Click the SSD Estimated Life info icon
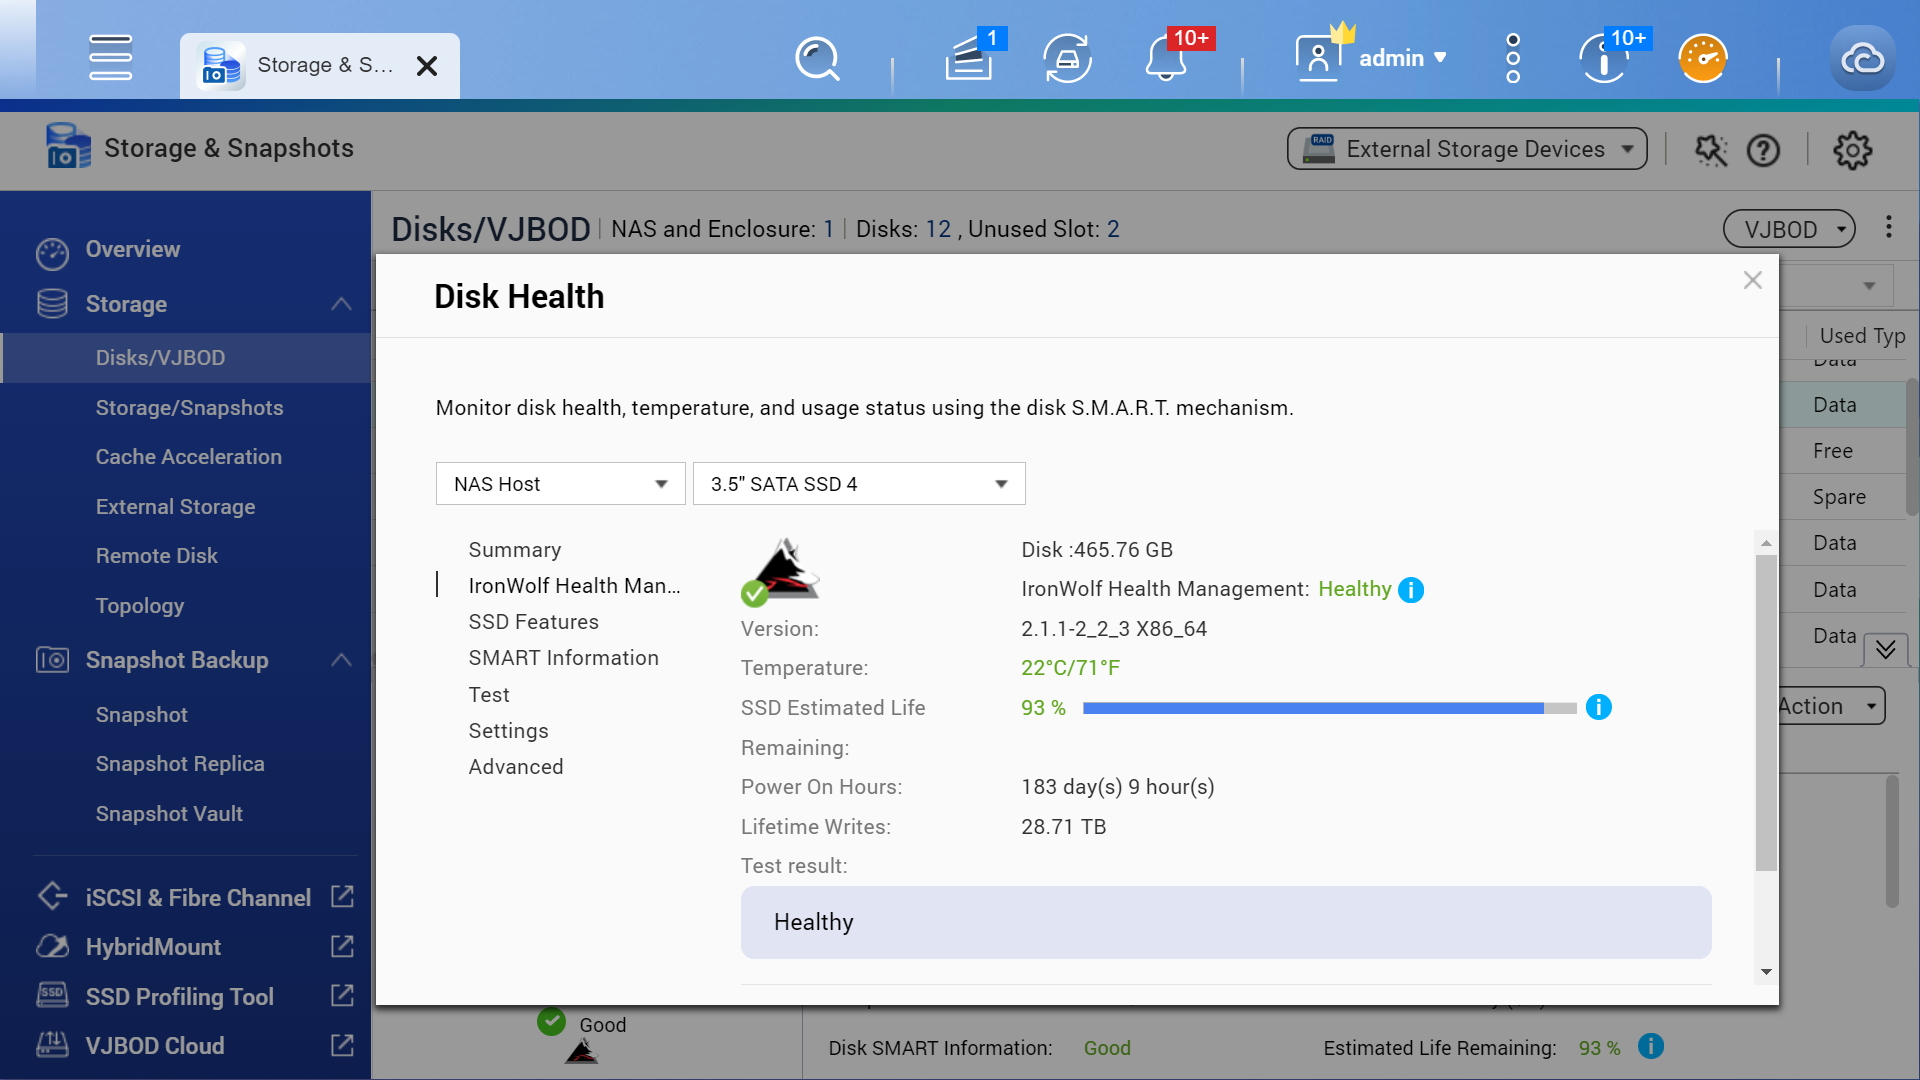1920x1080 pixels. click(x=1600, y=707)
